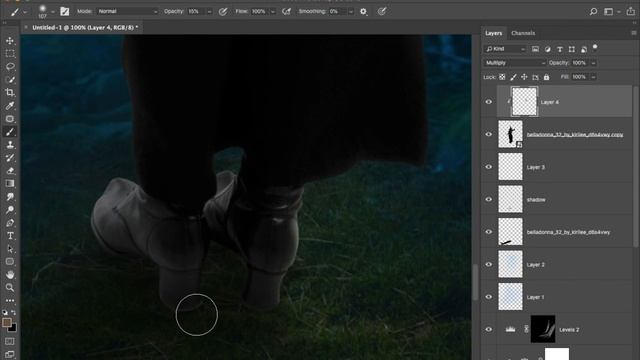This screenshot has width=640, height=360.
Task: Open the Edit Toolbar ellipsis menu
Action: (10, 300)
